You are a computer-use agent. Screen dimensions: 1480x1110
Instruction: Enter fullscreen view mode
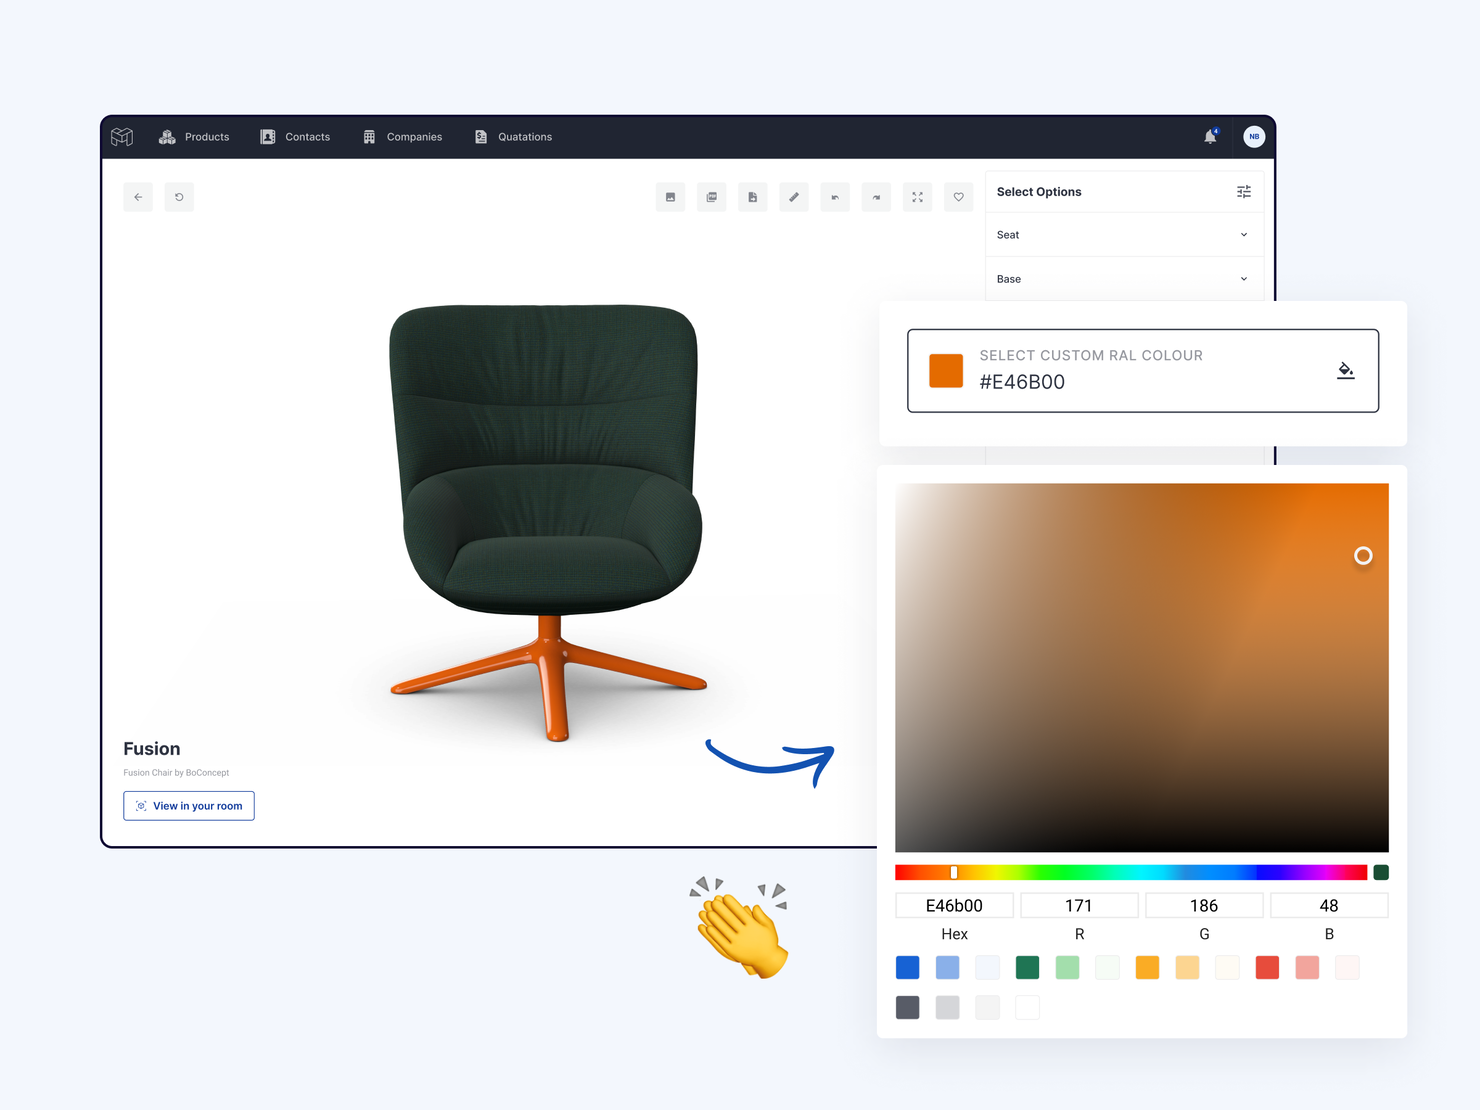917,197
